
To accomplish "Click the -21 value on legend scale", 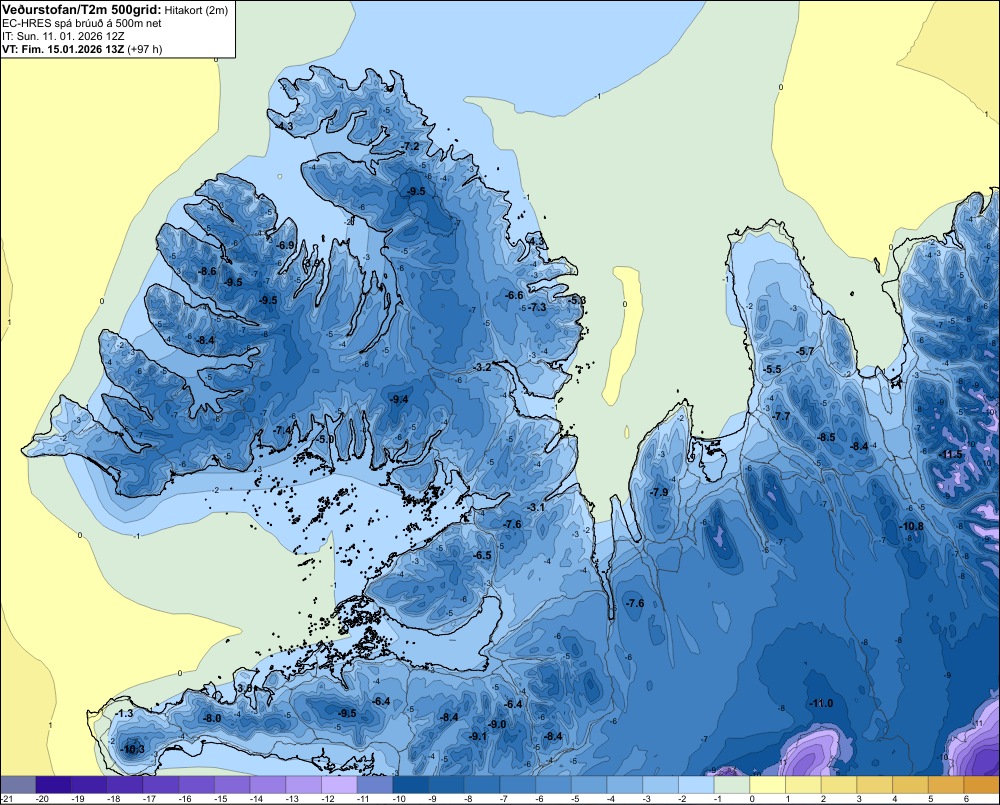I will (7, 799).
